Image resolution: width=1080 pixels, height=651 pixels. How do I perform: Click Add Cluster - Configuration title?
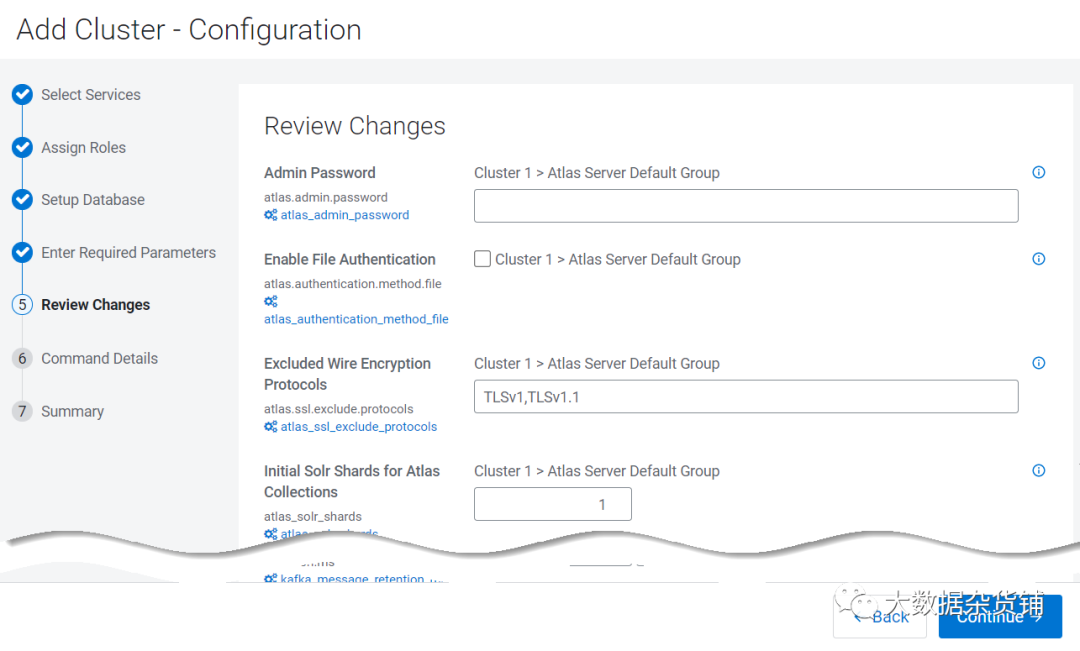(x=189, y=30)
